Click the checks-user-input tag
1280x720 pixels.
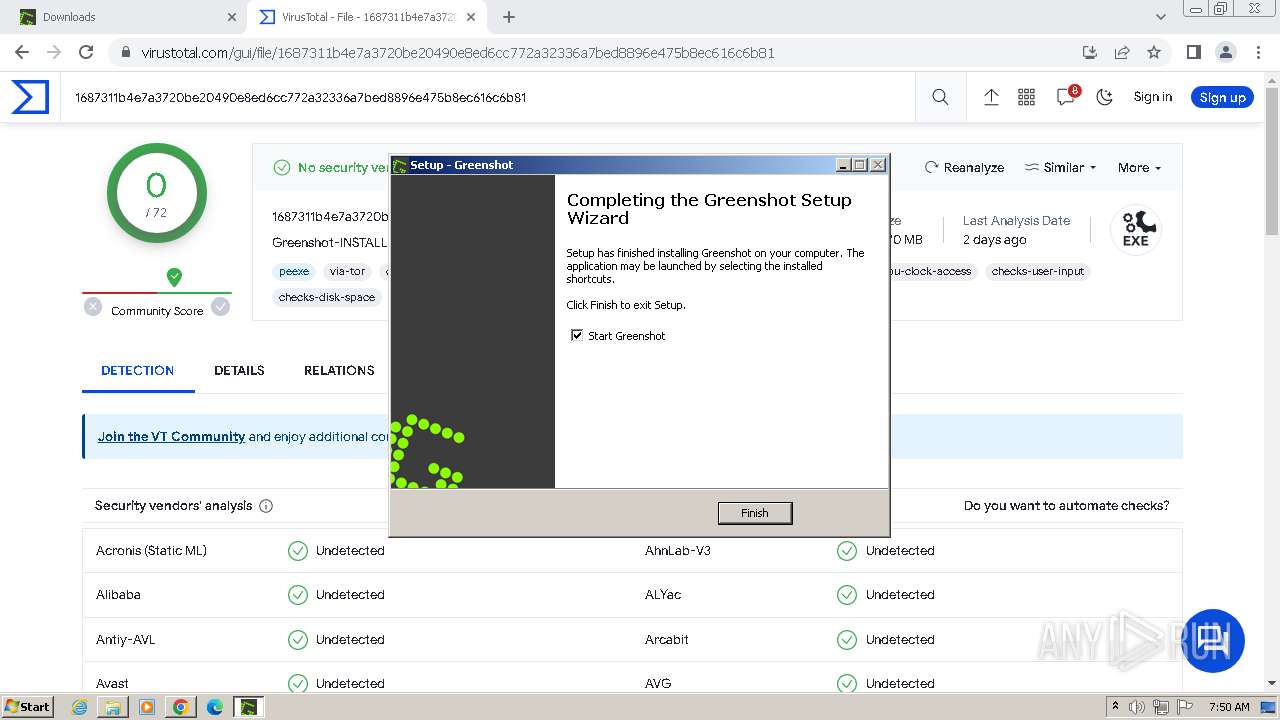[x=1038, y=271]
